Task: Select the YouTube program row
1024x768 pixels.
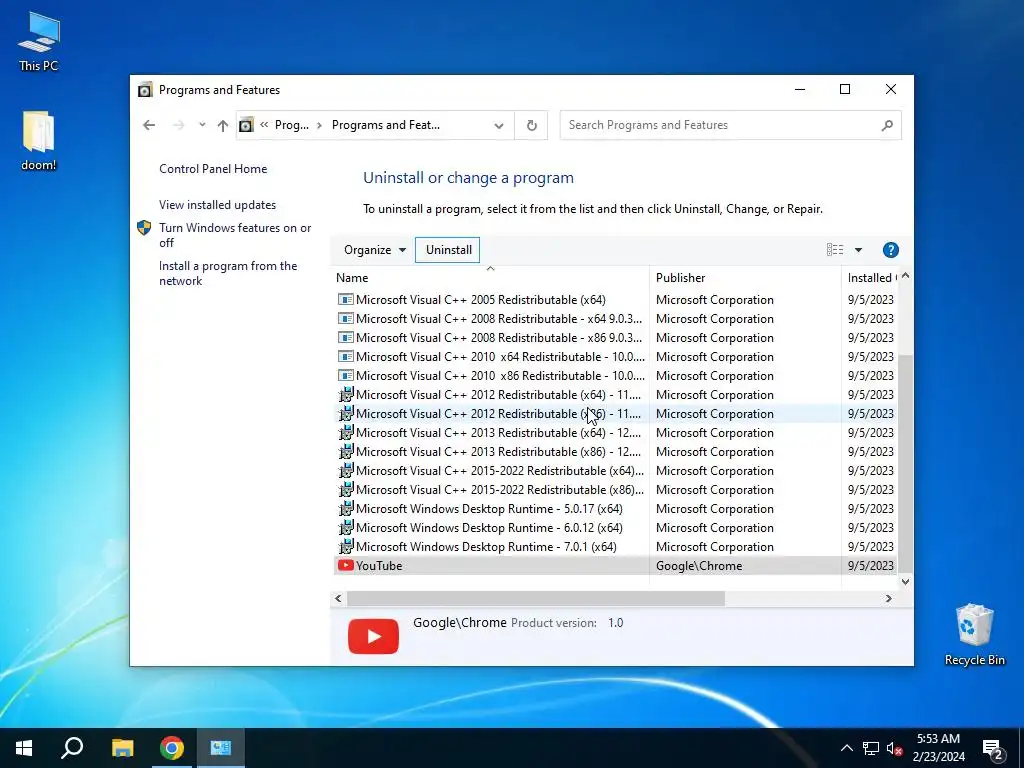Action: pos(614,566)
